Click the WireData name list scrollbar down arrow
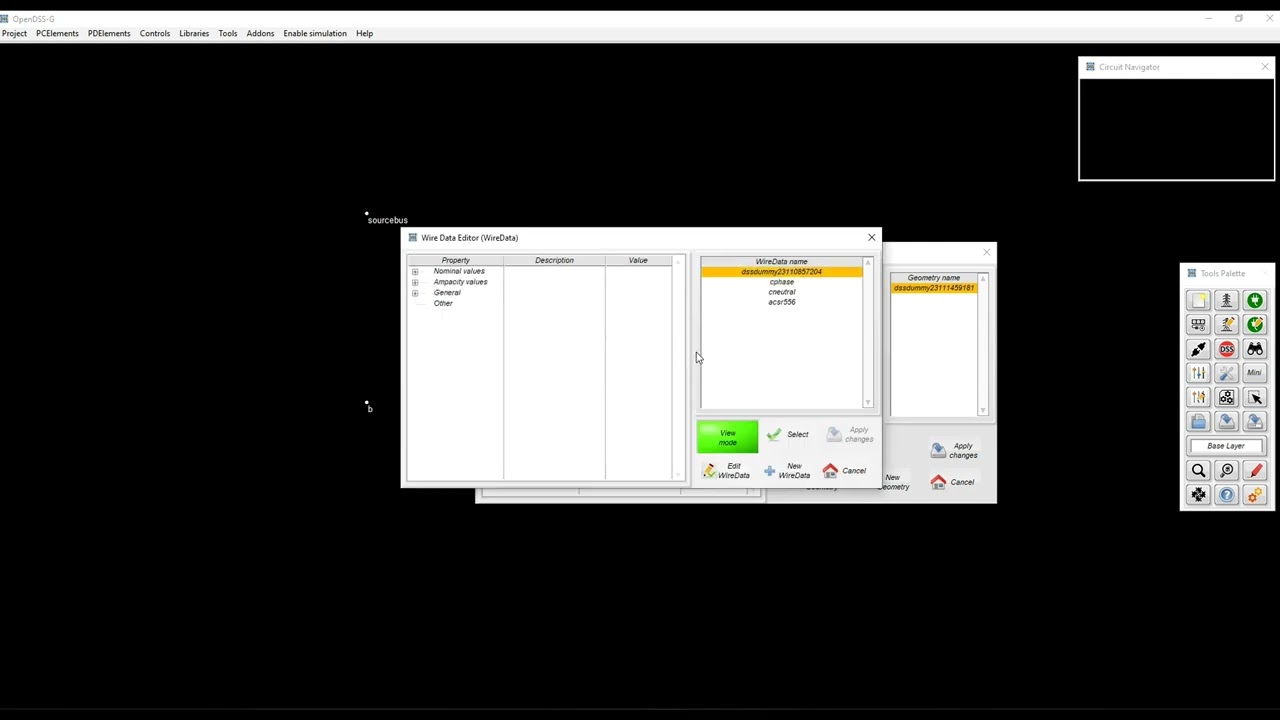This screenshot has width=1280, height=720. point(868,402)
